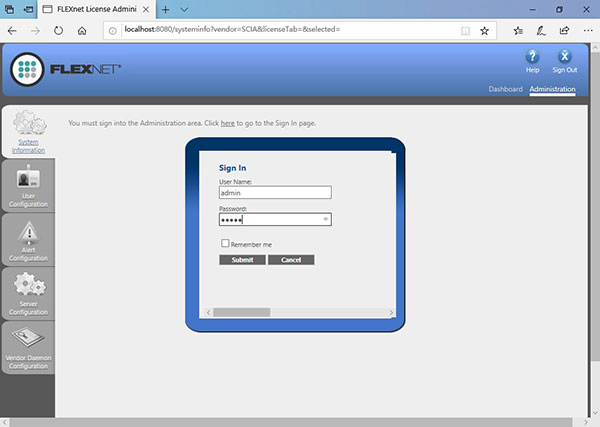
Task: Click the set tabs aside icon
Action: click(28, 10)
